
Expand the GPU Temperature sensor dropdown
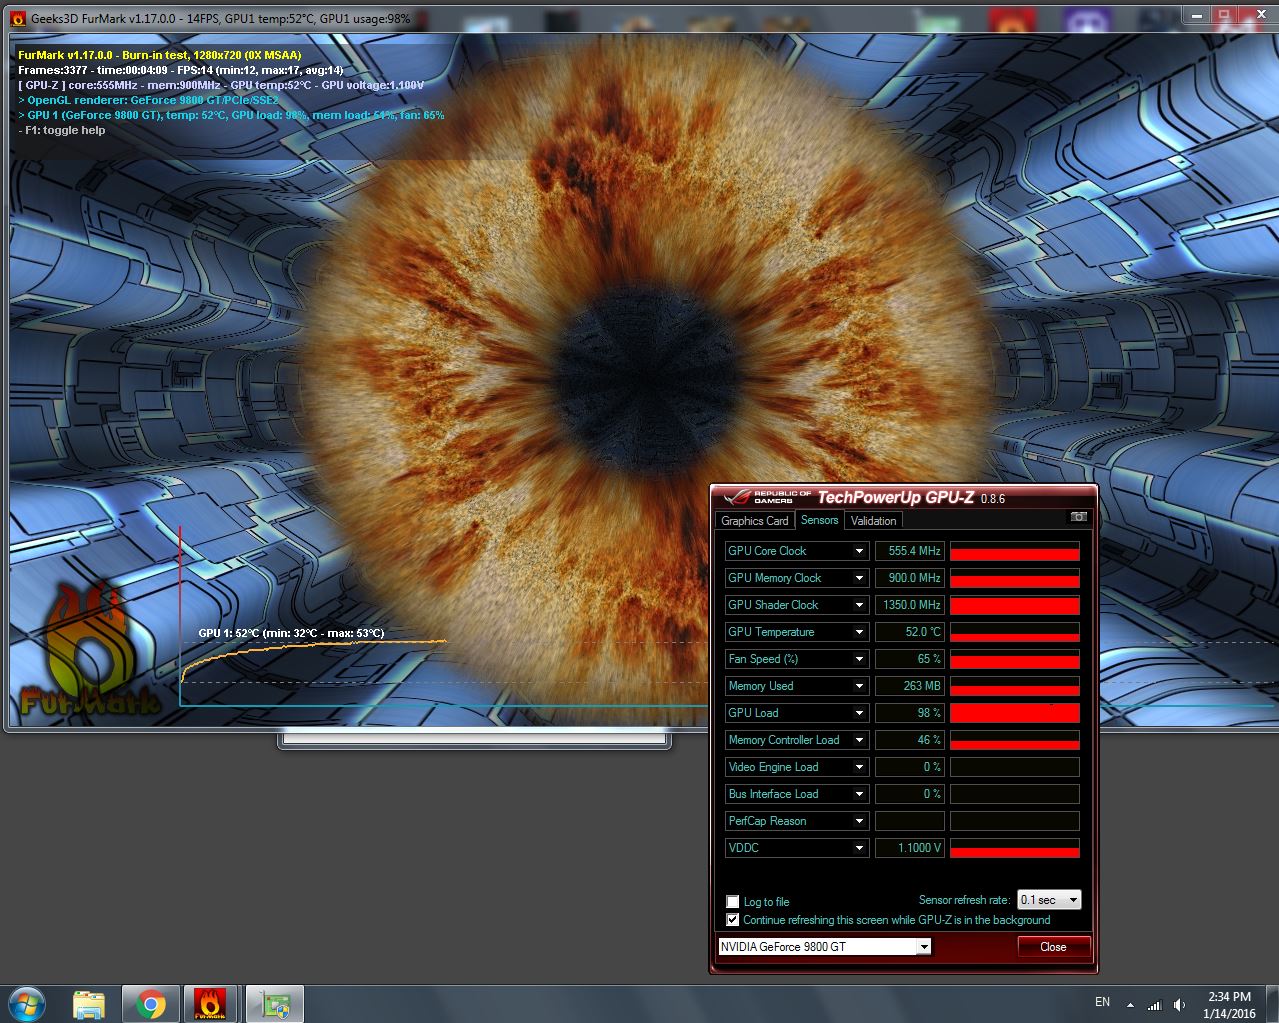(859, 632)
